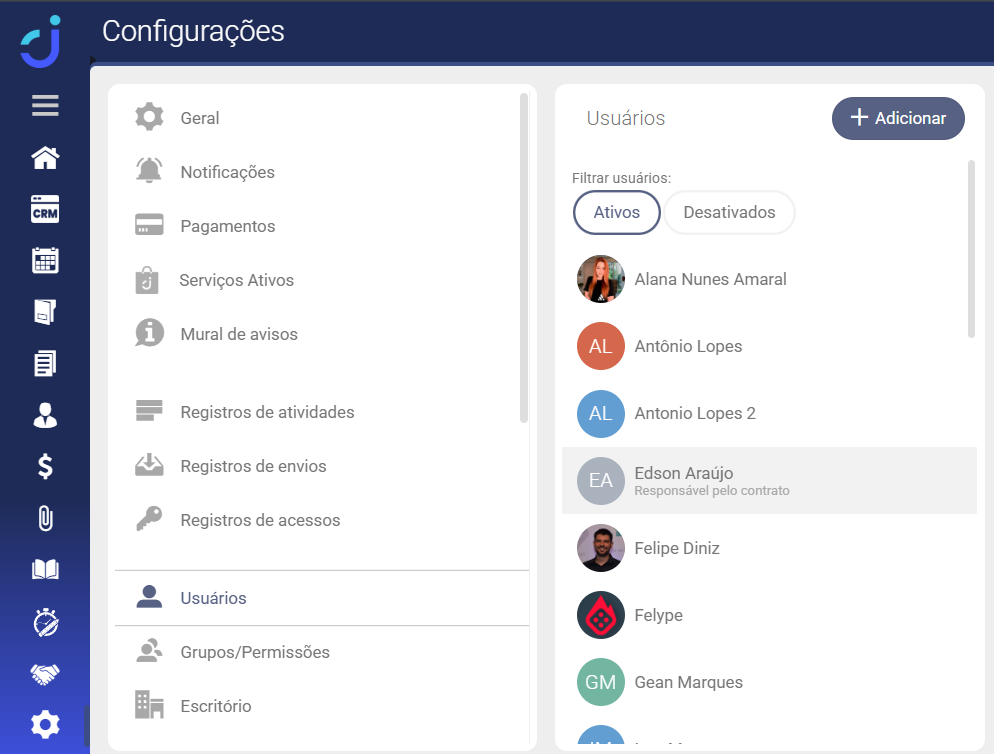Click Felipe Diniz's profile photo

tap(601, 548)
